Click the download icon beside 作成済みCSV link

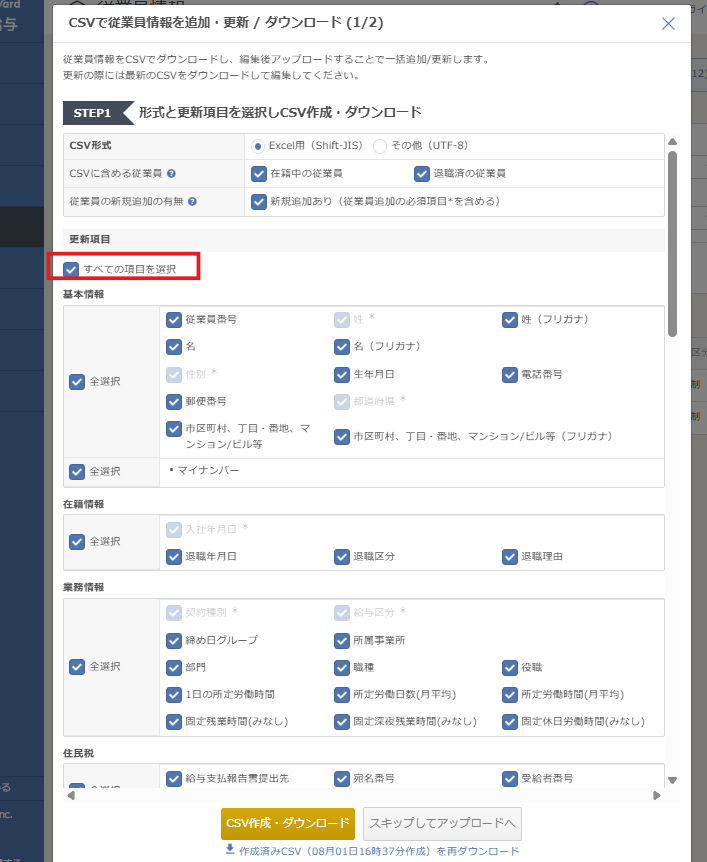click(x=230, y=850)
